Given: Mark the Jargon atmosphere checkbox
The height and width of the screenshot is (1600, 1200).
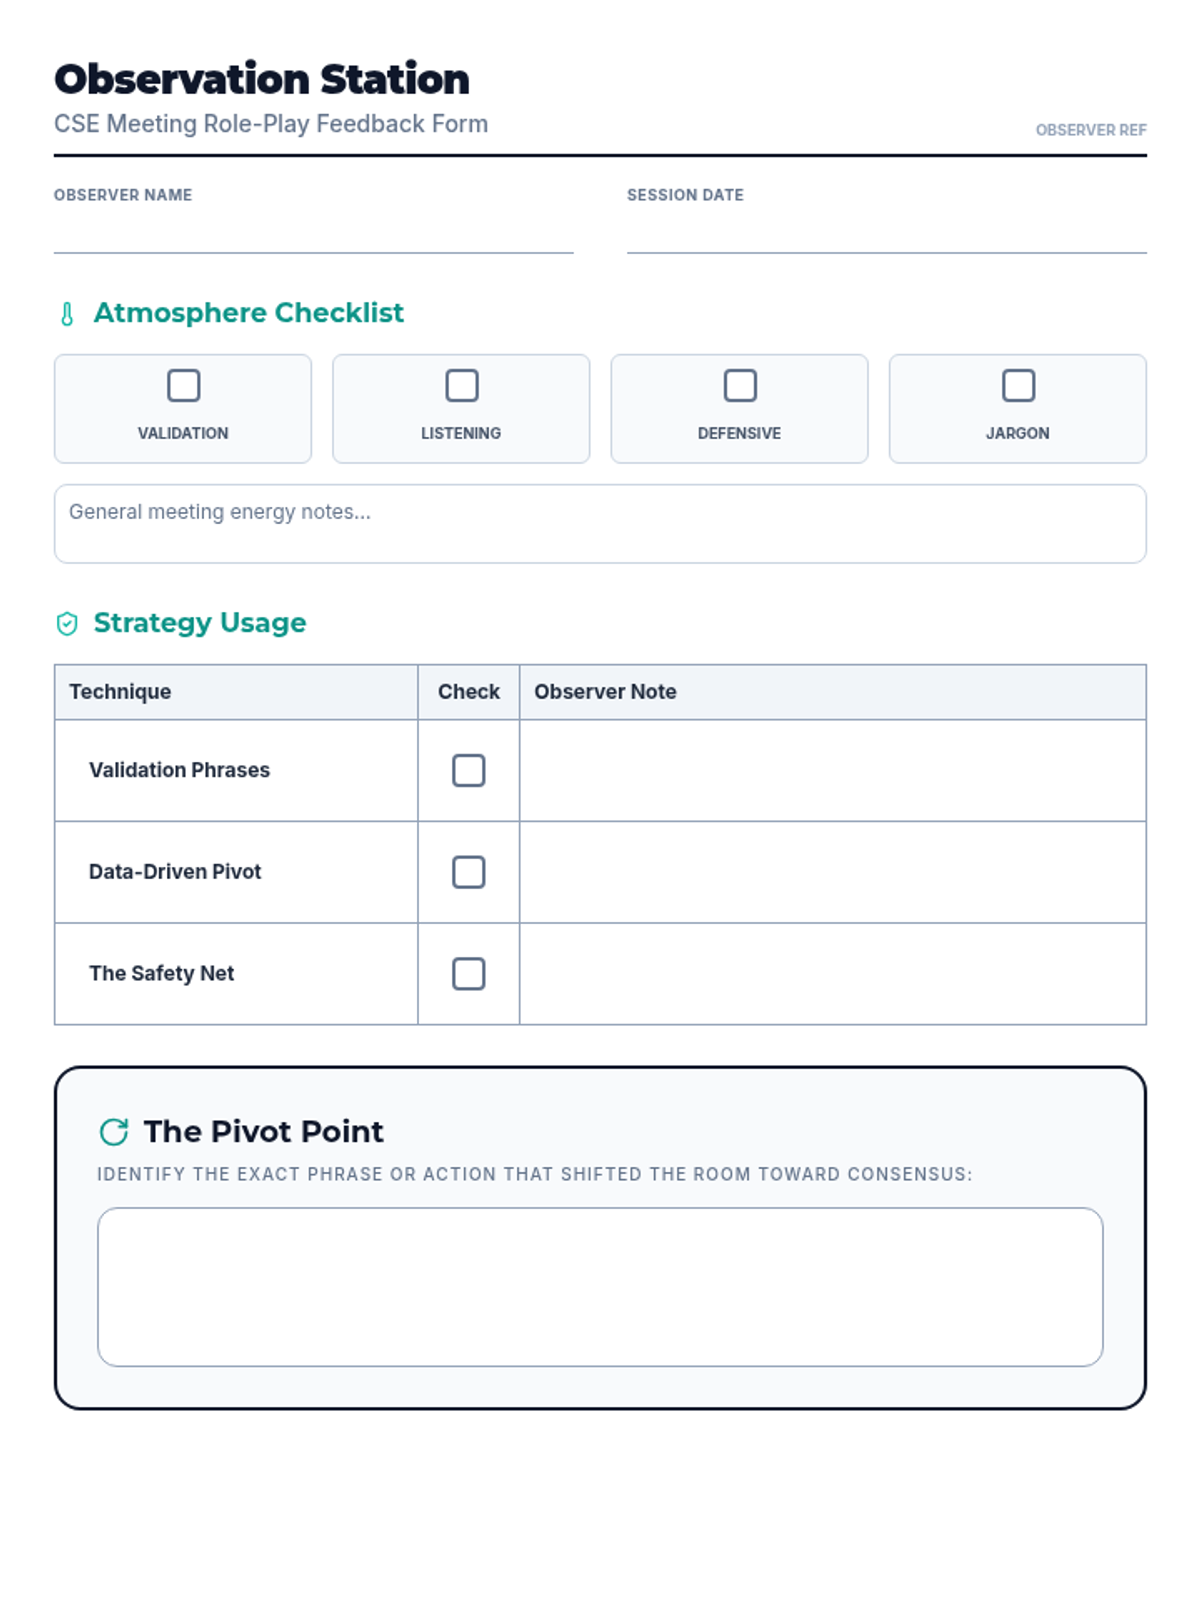Looking at the screenshot, I should (x=1018, y=385).
